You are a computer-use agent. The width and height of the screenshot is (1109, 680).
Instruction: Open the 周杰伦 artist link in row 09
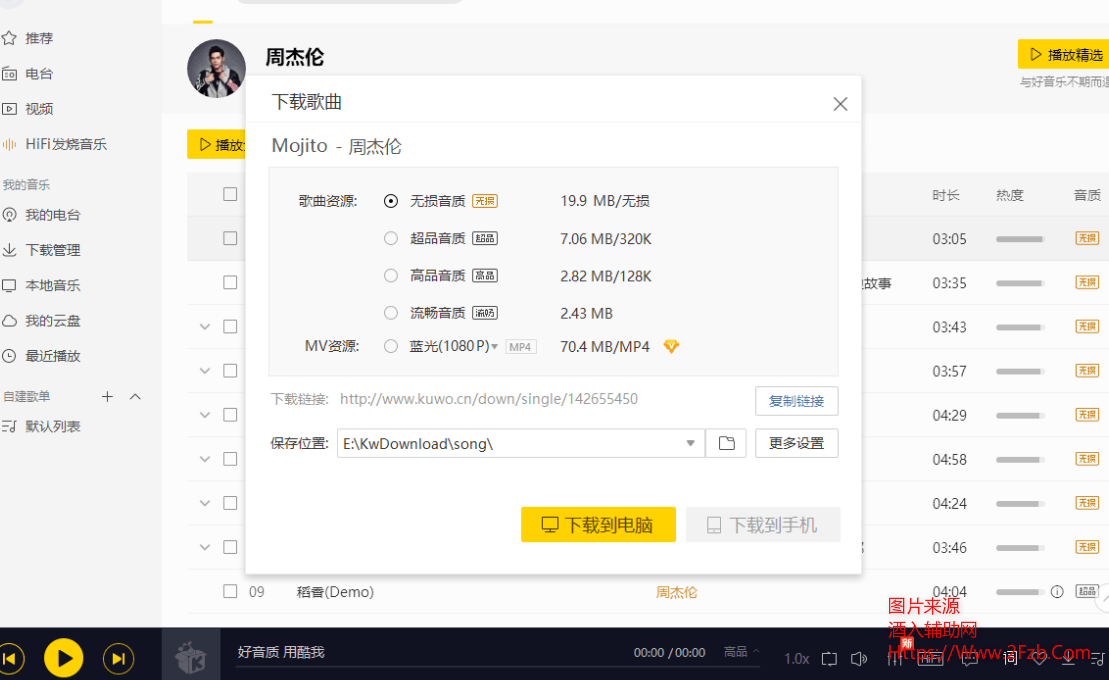[x=676, y=592]
